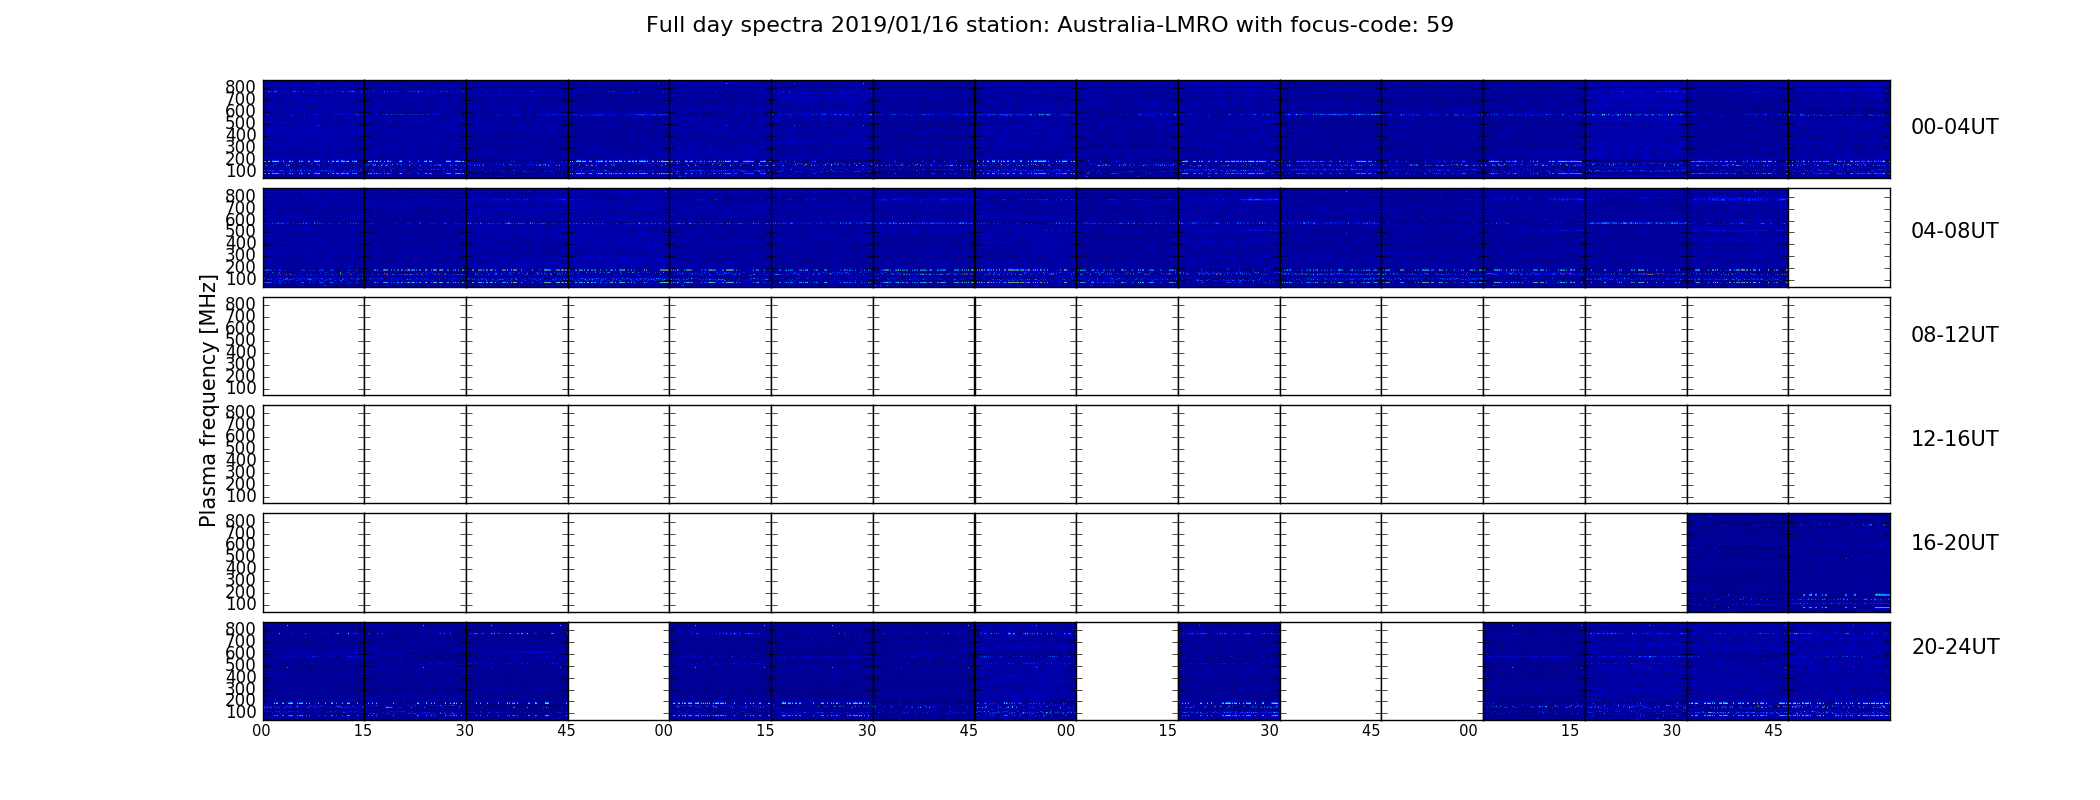Click the data block in the 16-20UT panel
The image size is (2100, 800).
tap(1788, 562)
